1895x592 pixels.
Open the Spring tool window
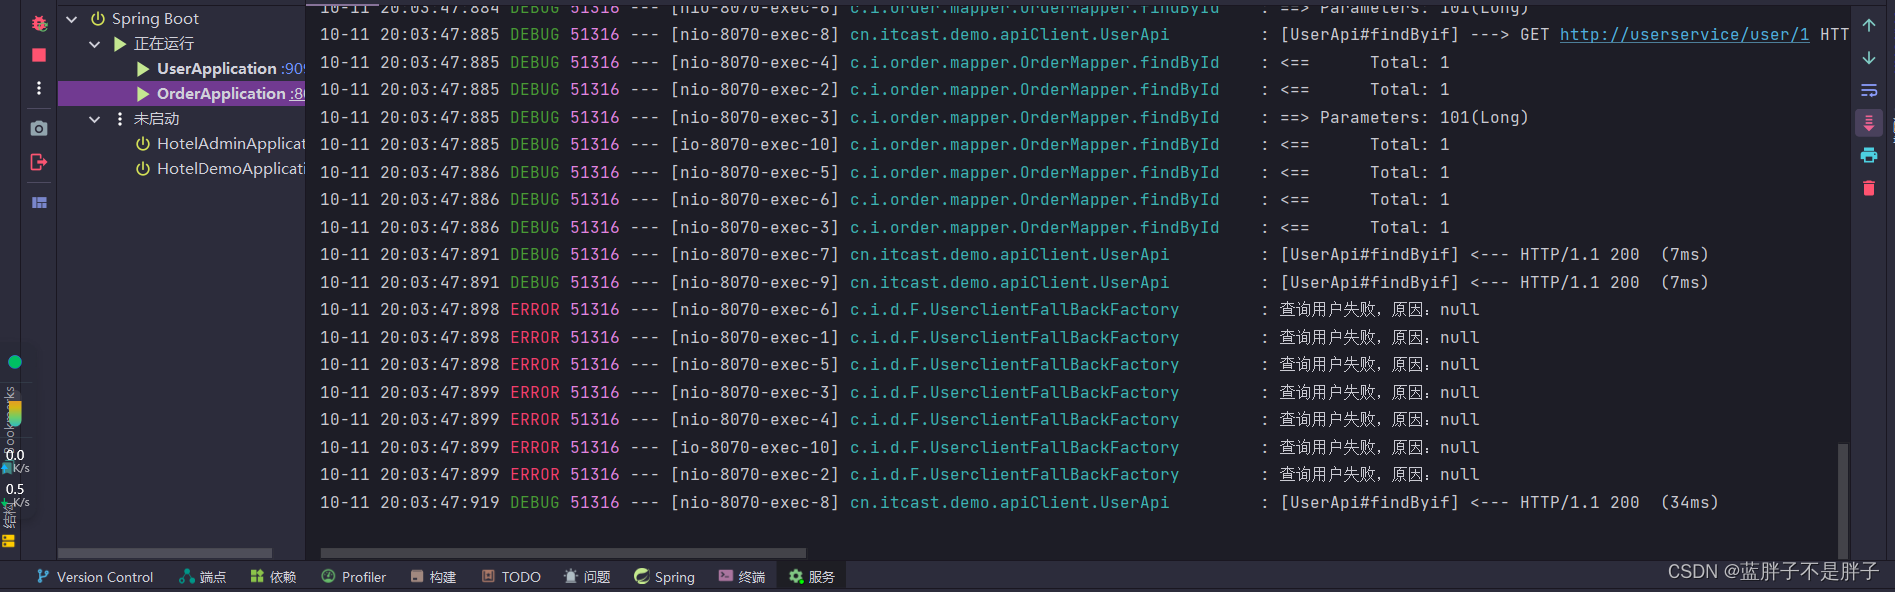click(664, 577)
